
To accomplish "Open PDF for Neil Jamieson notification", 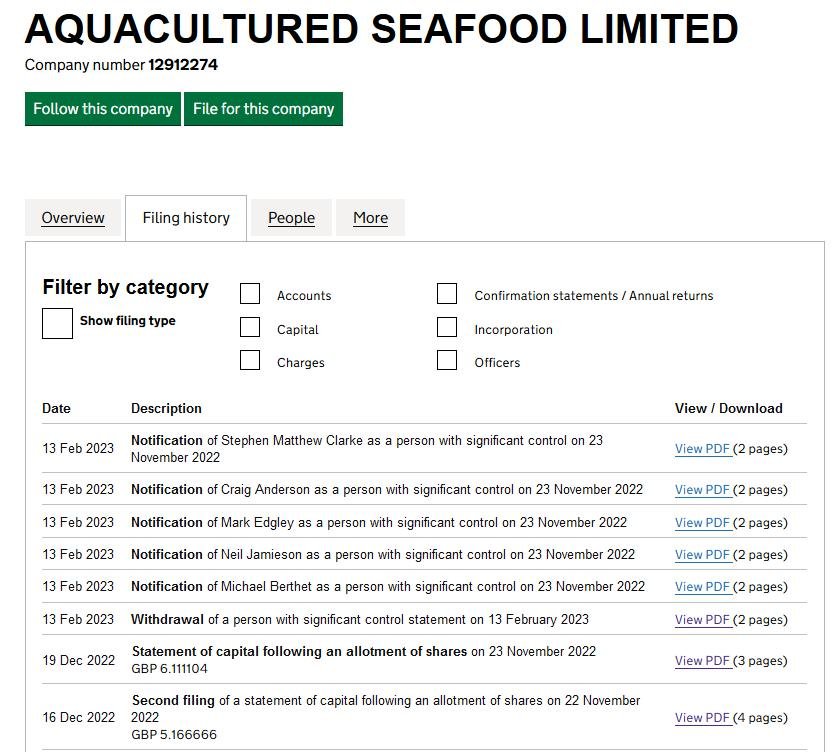I will click(x=701, y=554).
